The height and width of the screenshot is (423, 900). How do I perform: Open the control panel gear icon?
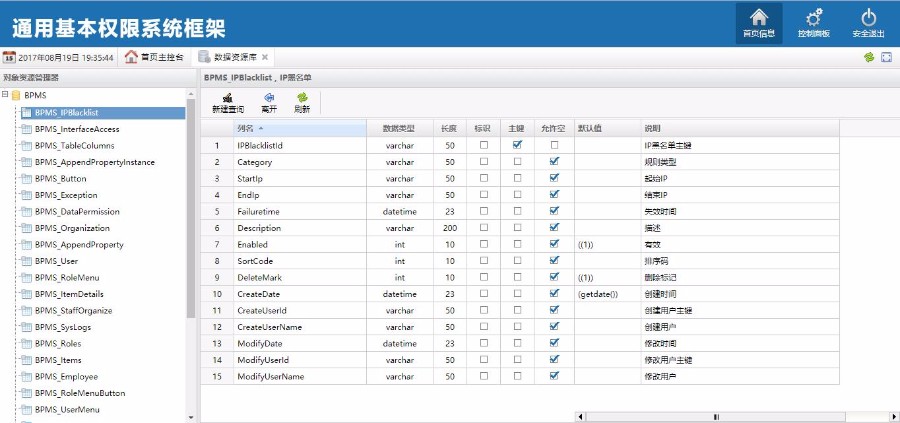[x=813, y=18]
